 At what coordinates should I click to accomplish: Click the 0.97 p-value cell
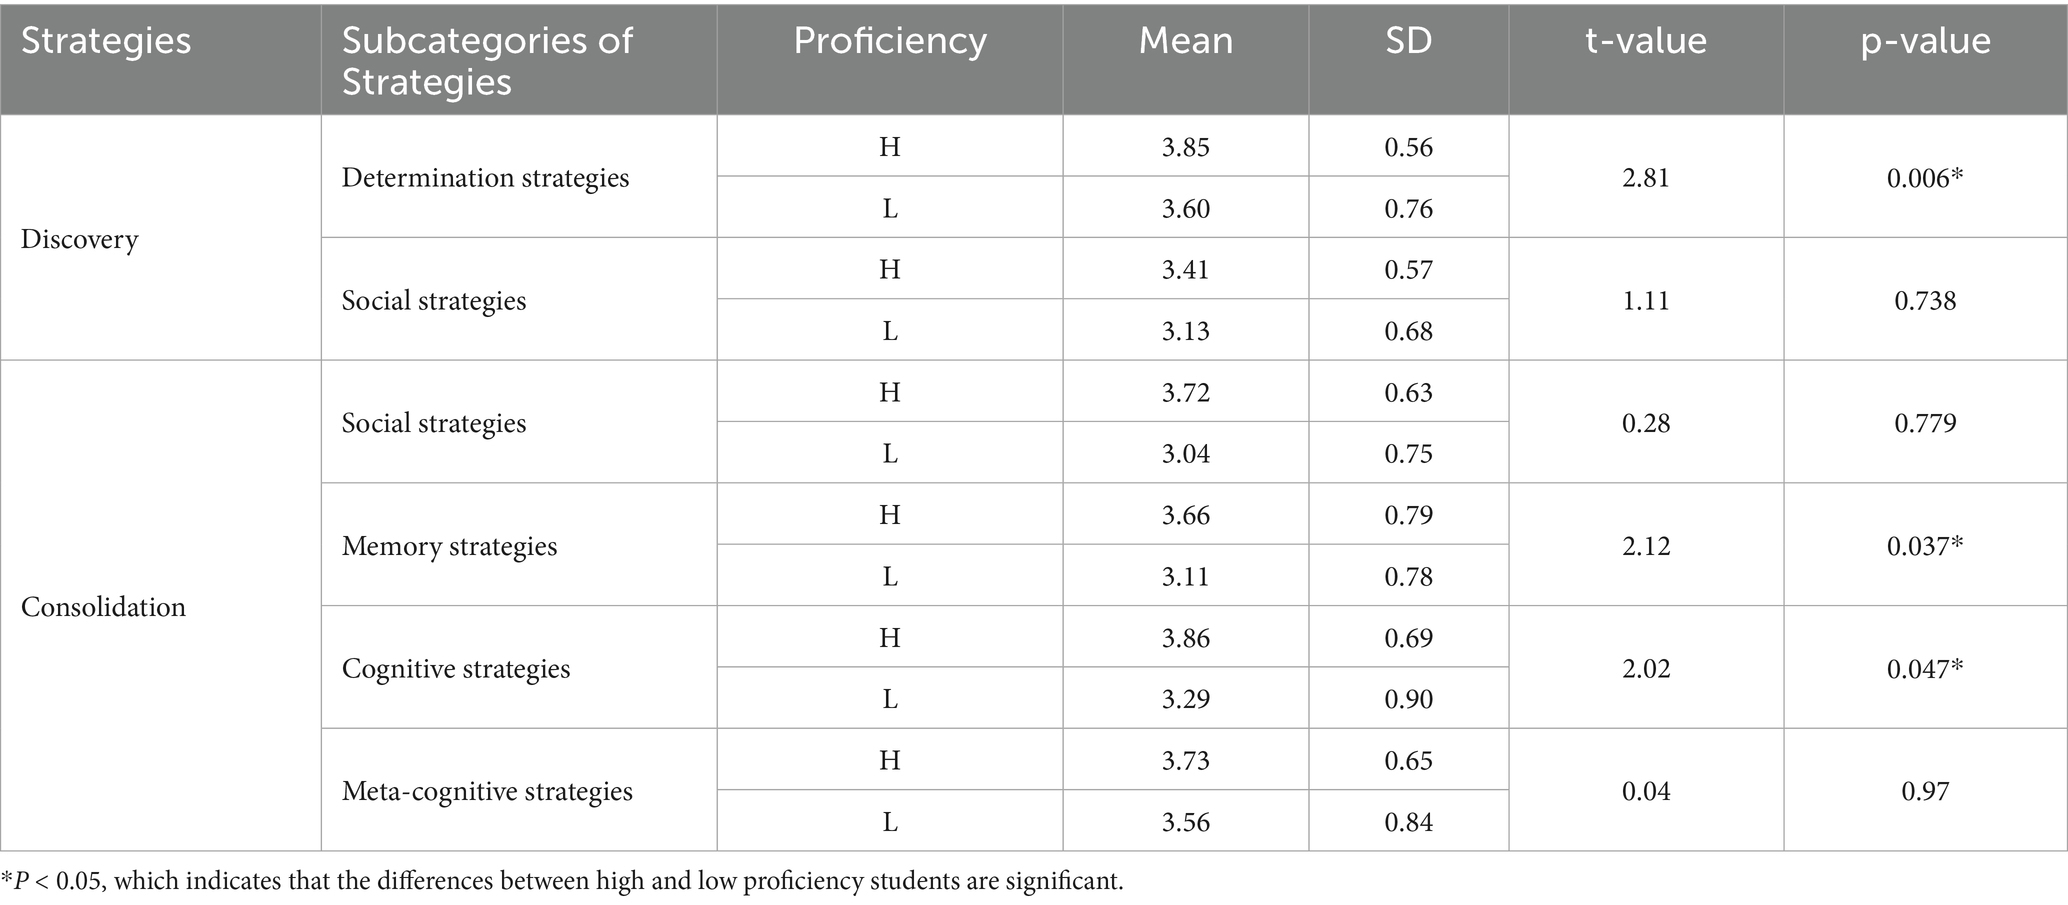[x=1925, y=791]
